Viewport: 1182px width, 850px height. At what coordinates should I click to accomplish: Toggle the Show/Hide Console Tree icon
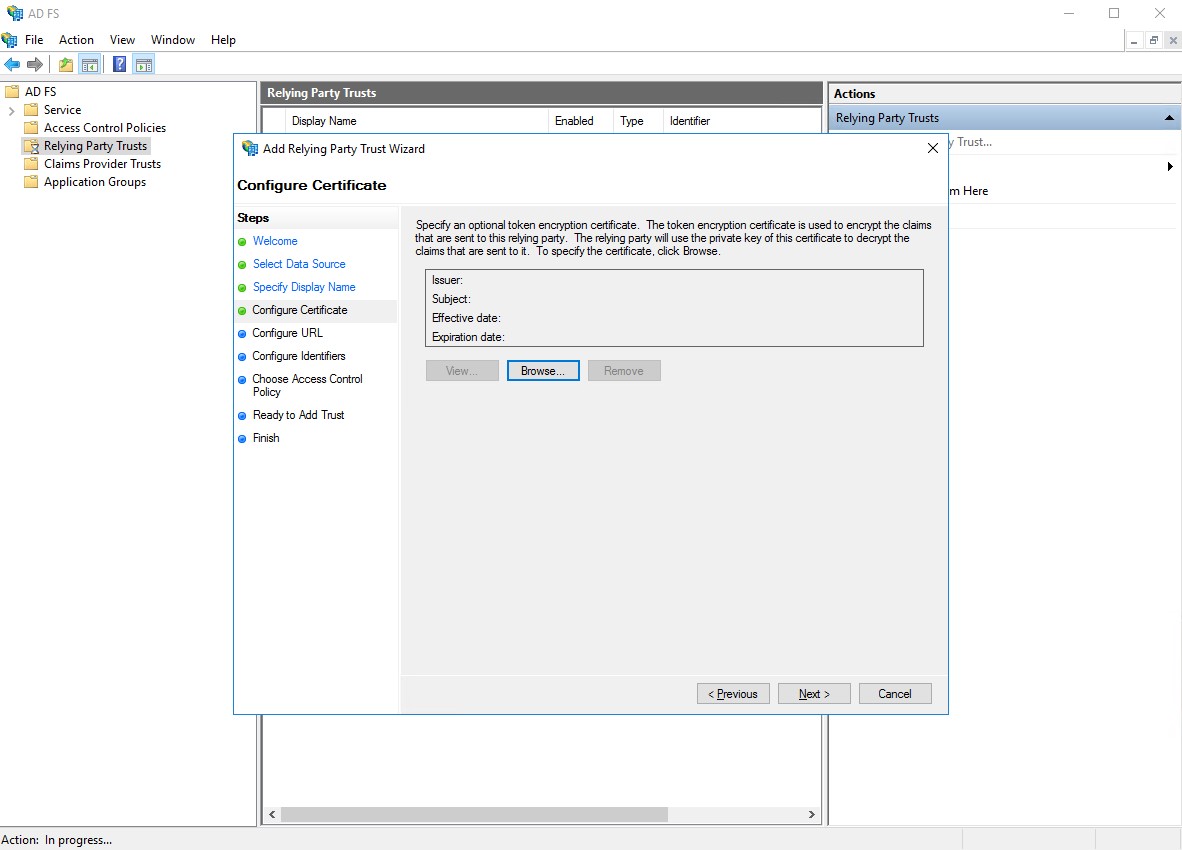89,63
